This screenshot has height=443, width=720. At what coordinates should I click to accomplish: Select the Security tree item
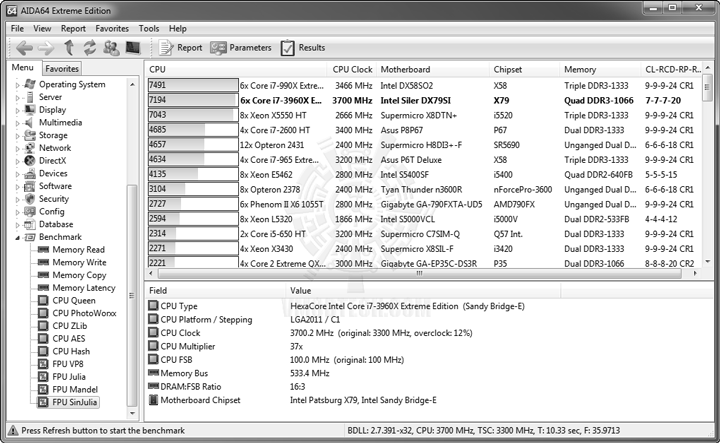point(54,199)
